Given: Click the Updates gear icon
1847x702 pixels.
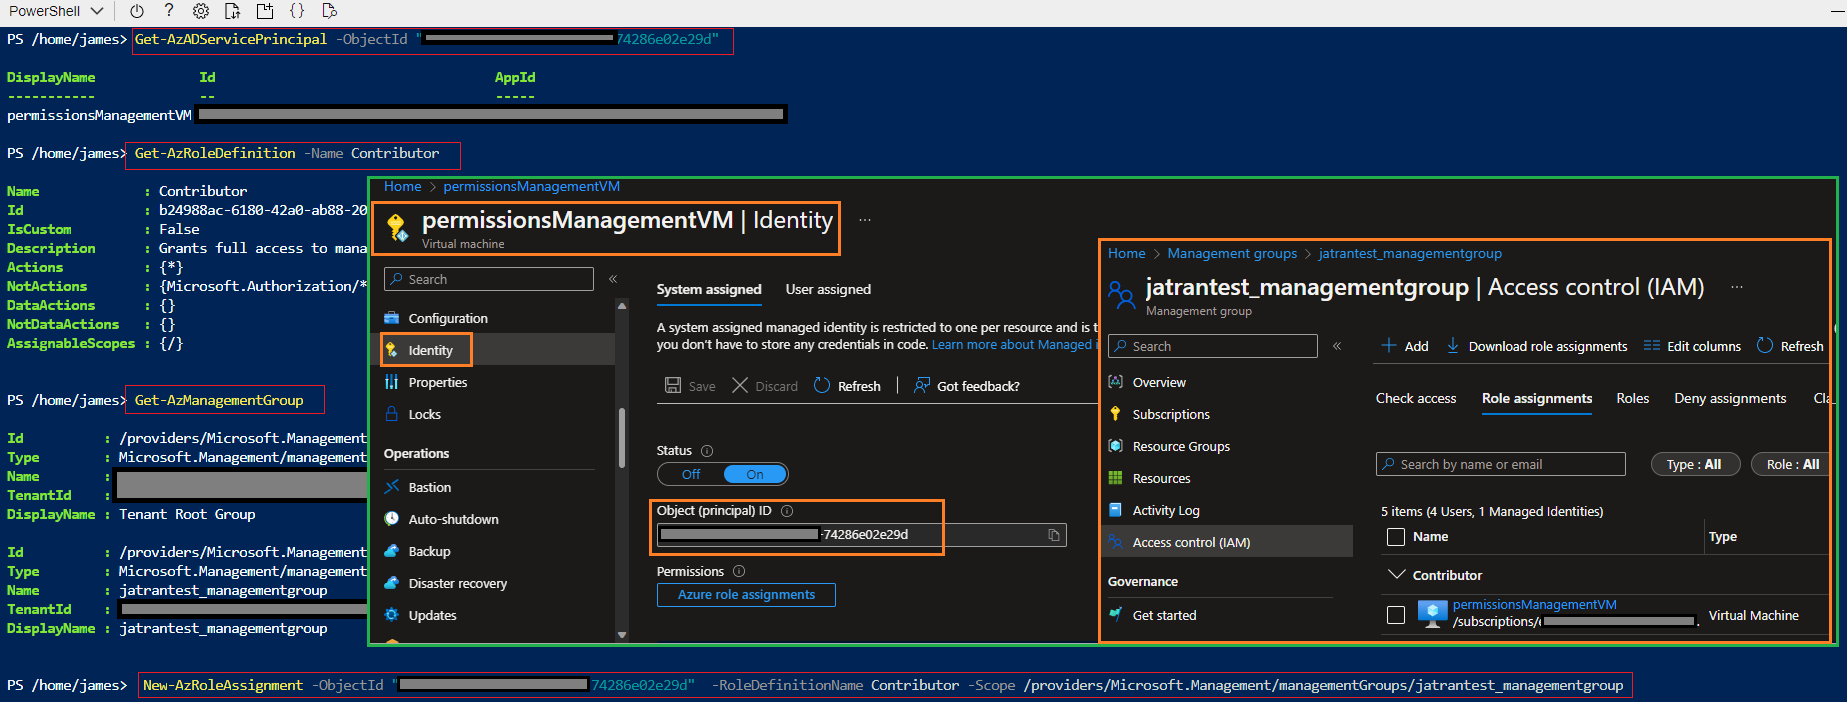Looking at the screenshot, I should (392, 615).
